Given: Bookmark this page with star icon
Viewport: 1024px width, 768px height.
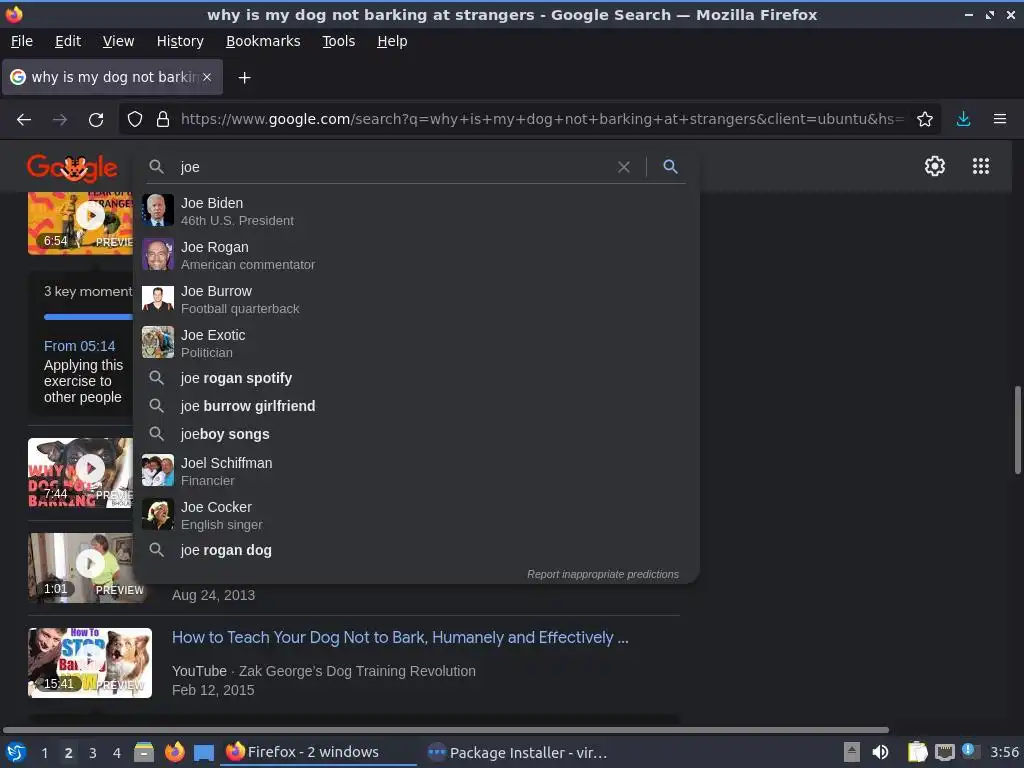Looking at the screenshot, I should point(925,120).
